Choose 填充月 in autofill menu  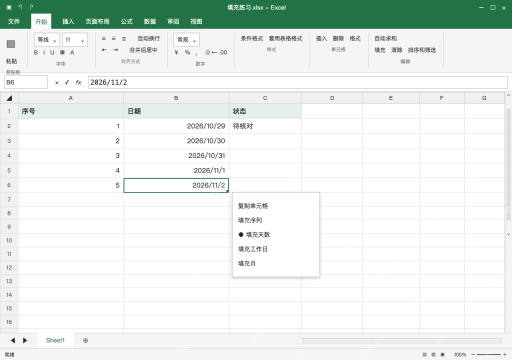(247, 263)
